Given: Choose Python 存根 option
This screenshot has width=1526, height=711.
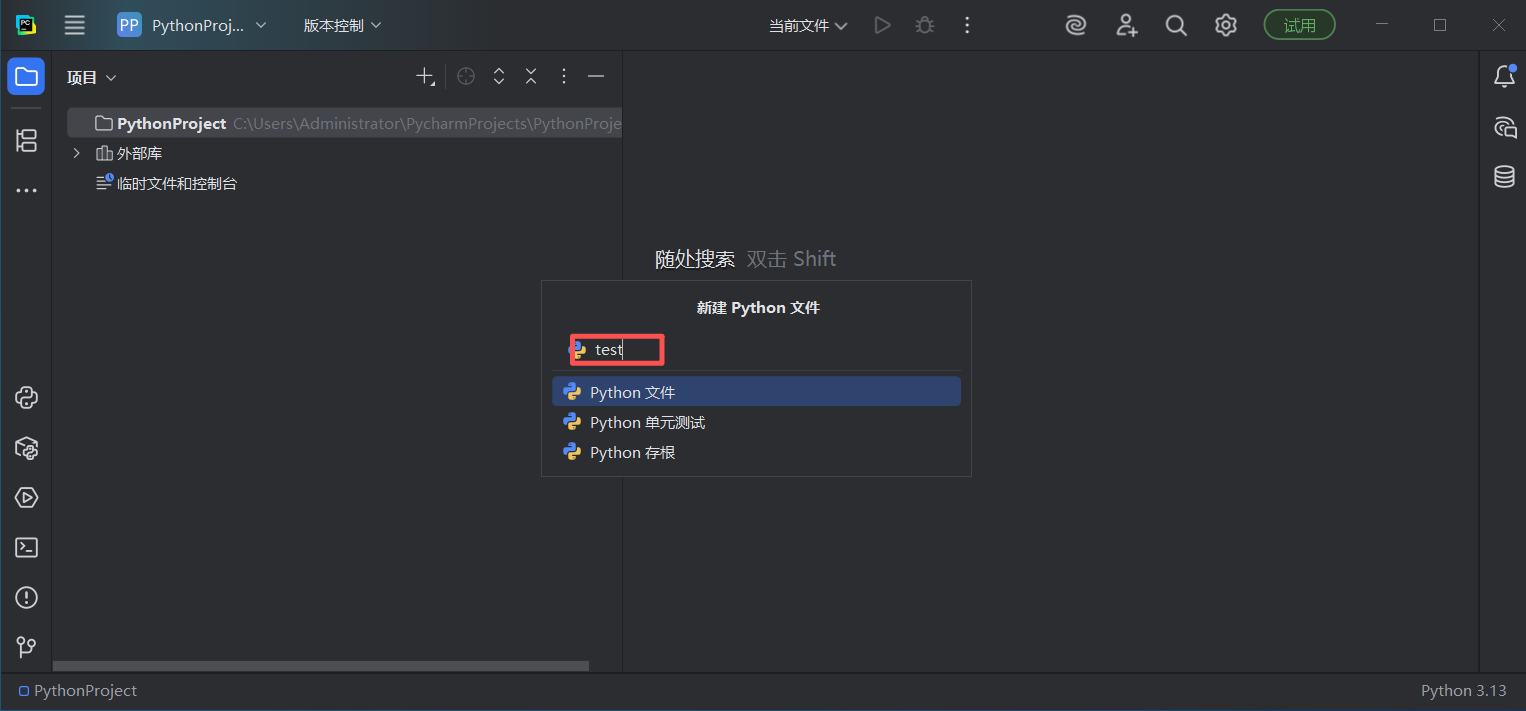Looking at the screenshot, I should [x=756, y=452].
